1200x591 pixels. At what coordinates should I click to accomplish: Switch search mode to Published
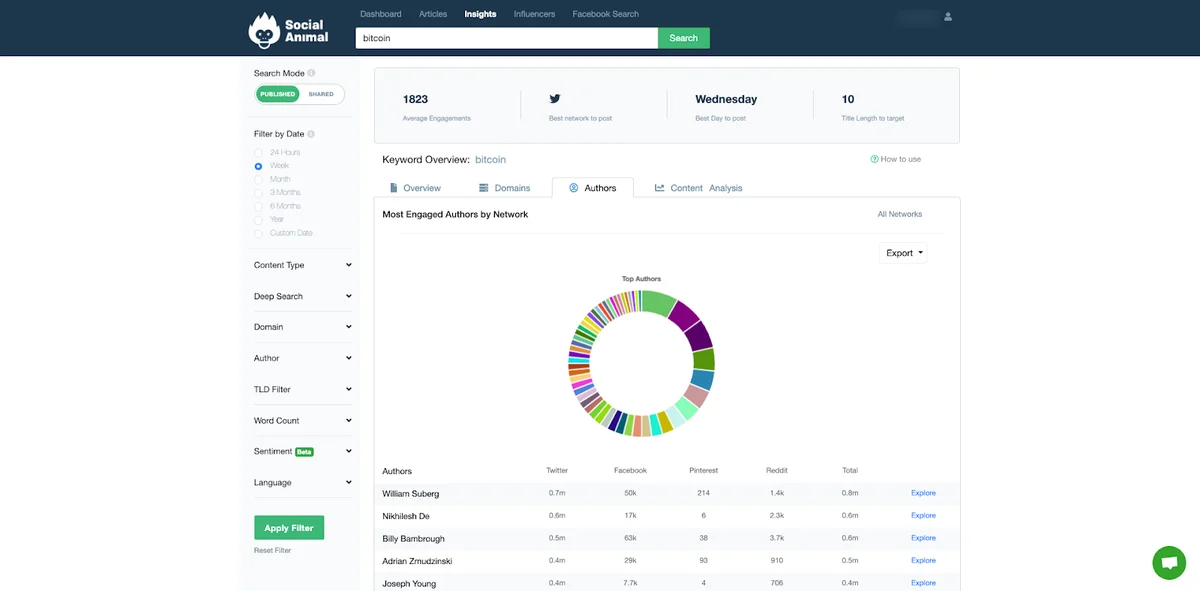278,94
